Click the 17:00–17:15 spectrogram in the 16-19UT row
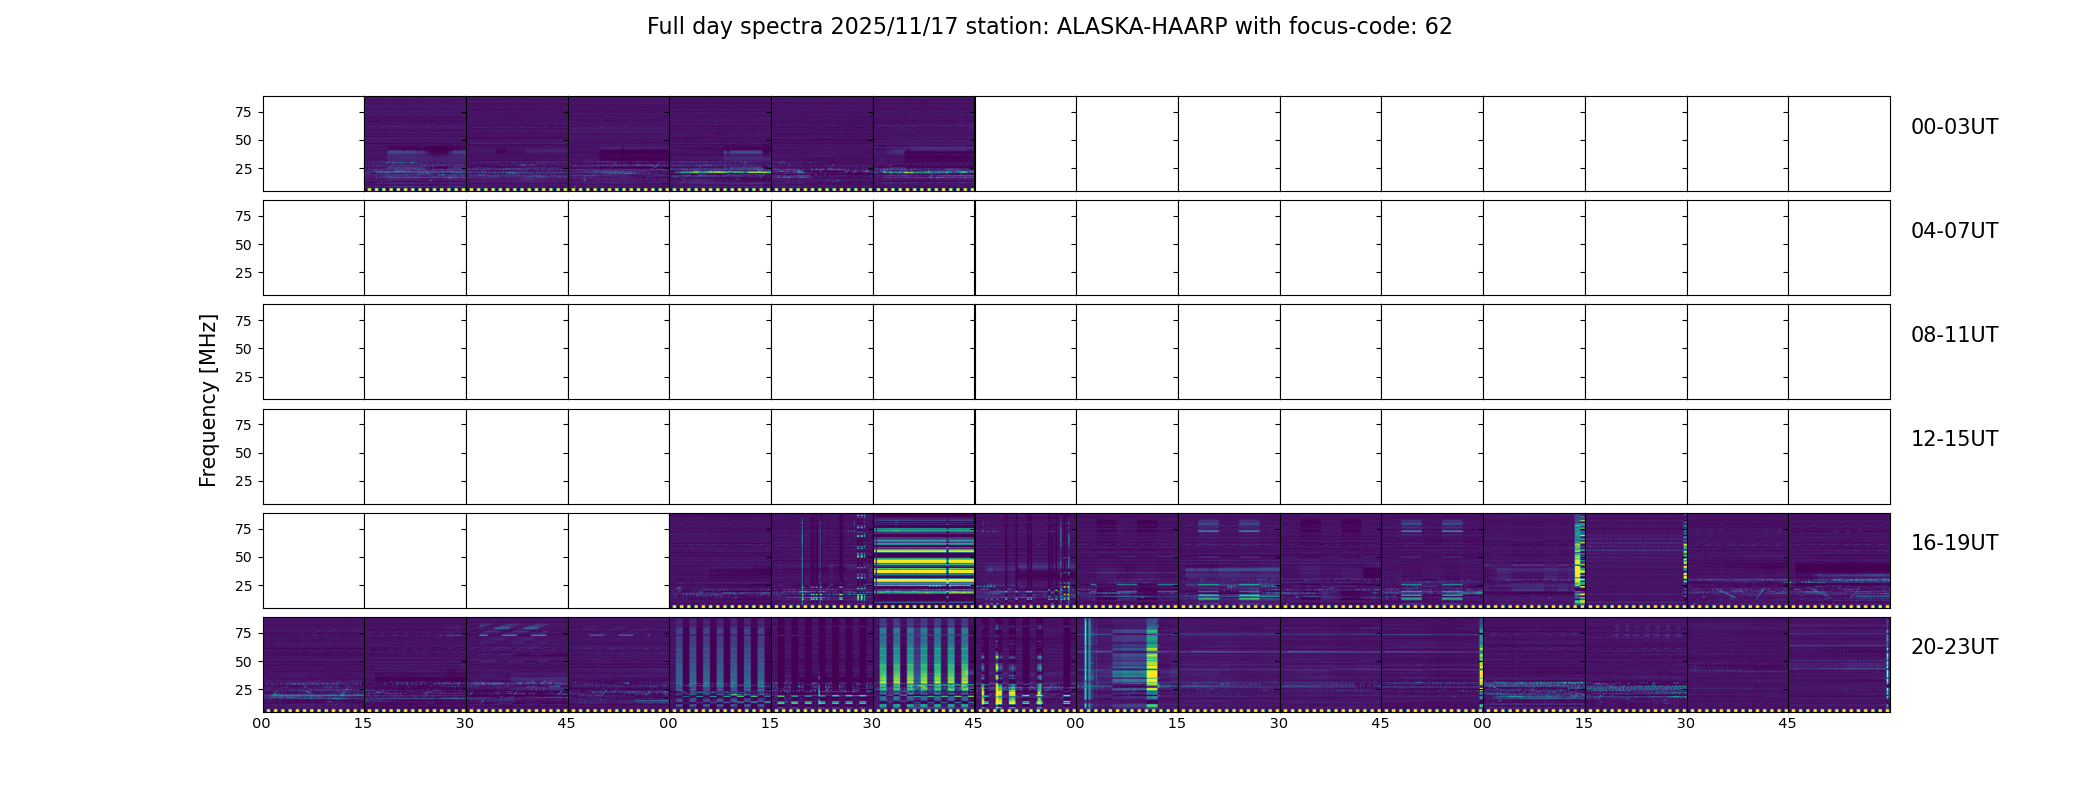2100x800 pixels. click(720, 561)
